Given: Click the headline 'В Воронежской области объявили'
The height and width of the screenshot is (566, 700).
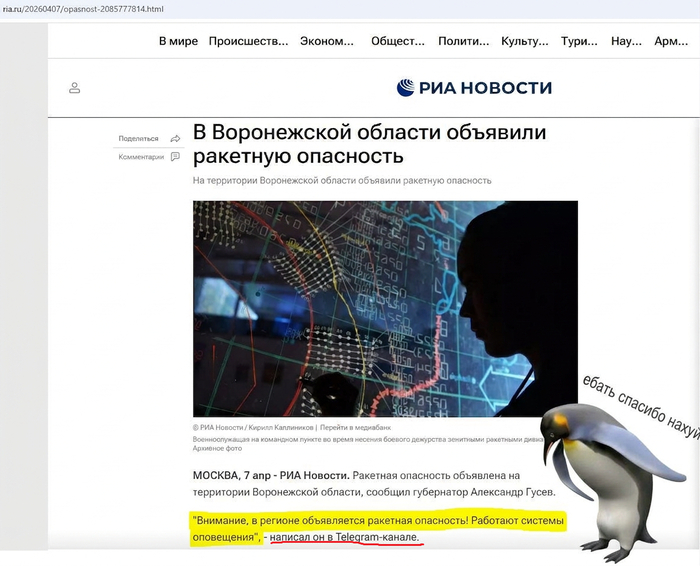Looking at the screenshot, I should tap(370, 132).
